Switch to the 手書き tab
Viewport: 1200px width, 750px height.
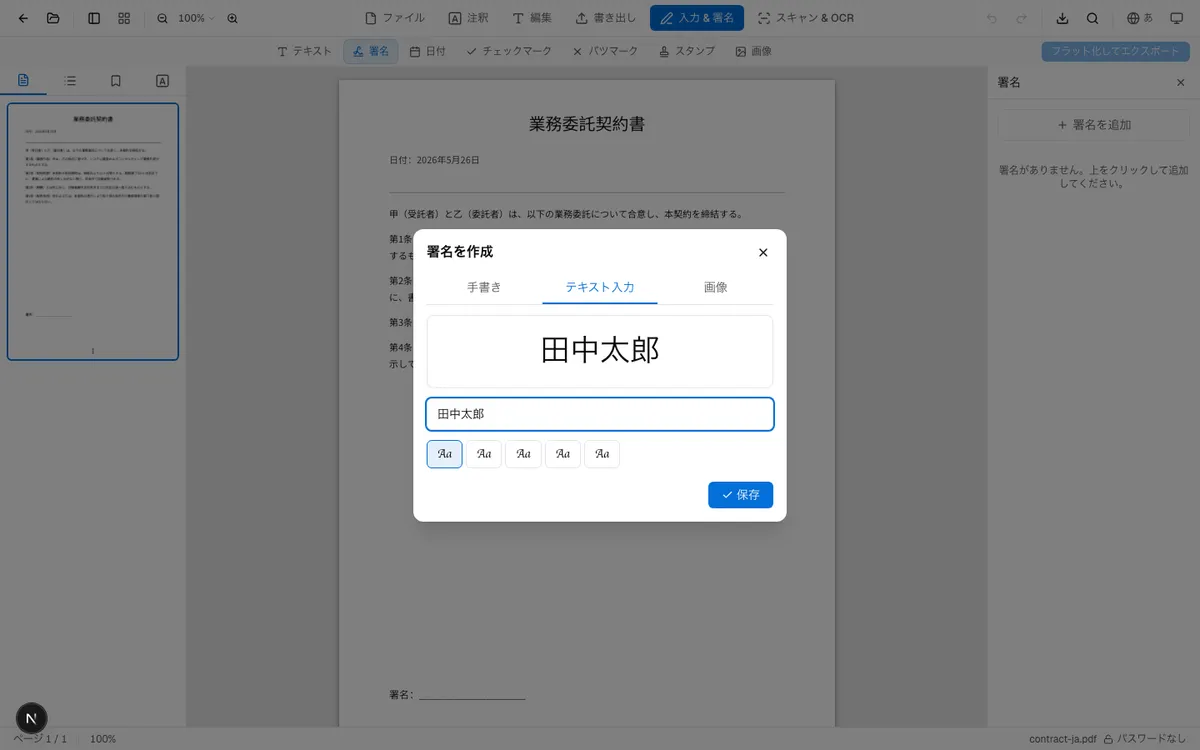click(x=484, y=287)
